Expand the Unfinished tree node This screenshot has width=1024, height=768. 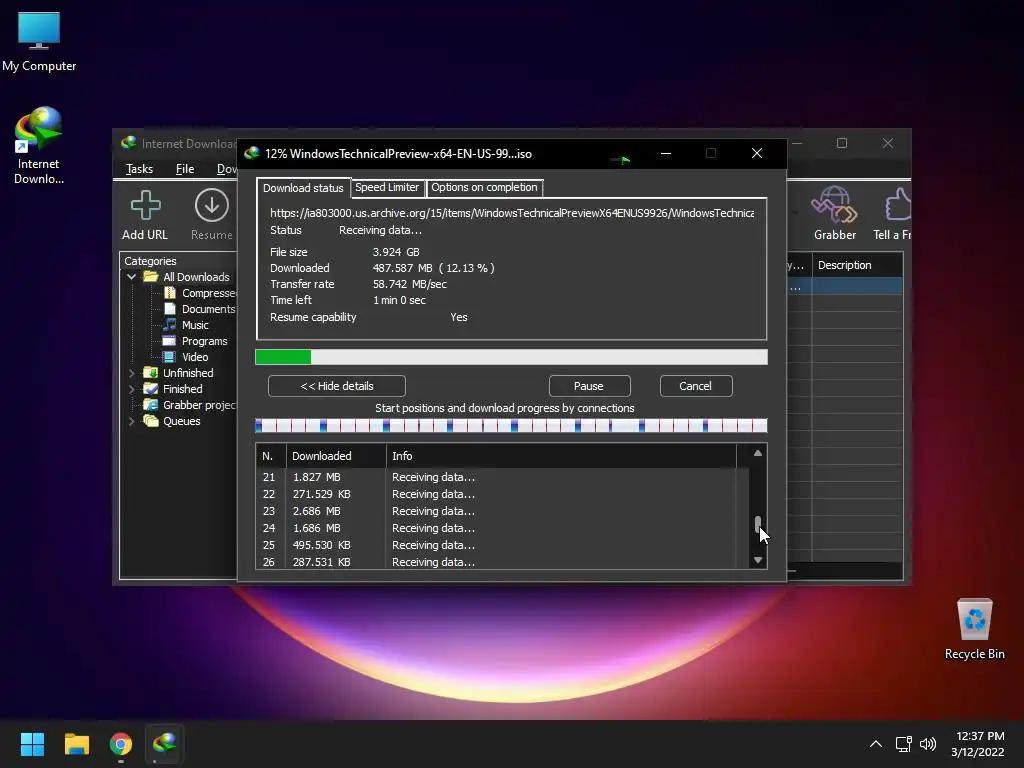[131, 373]
